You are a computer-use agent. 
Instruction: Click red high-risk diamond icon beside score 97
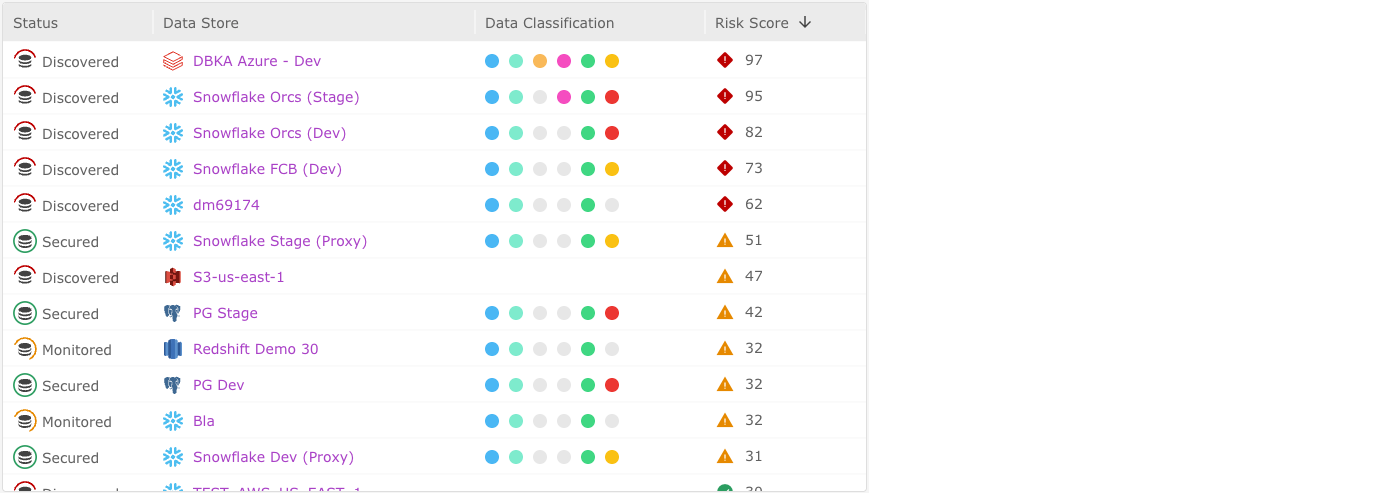(725, 60)
